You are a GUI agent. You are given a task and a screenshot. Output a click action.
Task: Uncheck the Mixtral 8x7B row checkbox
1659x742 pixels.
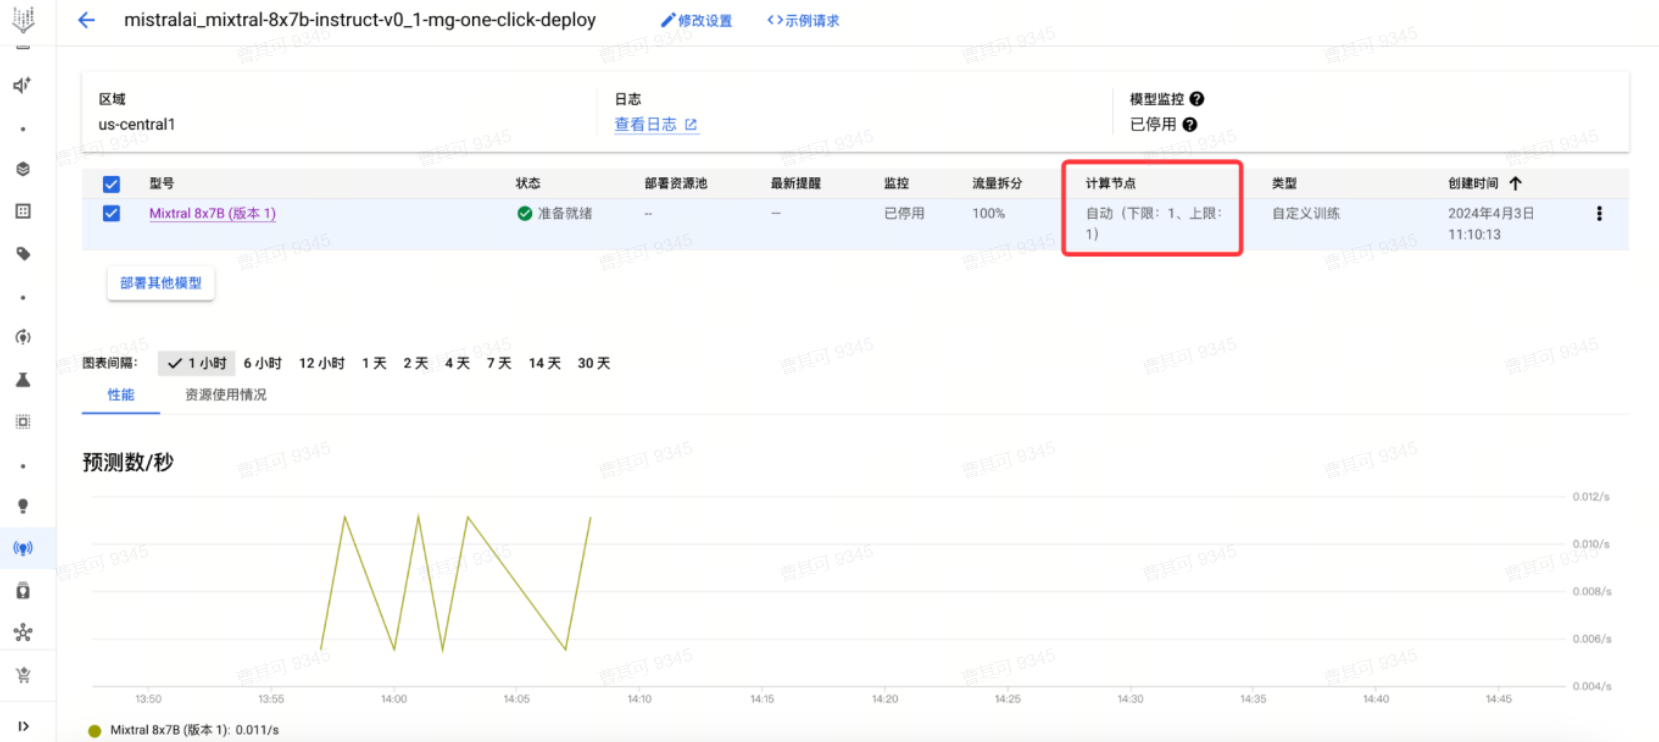(111, 213)
